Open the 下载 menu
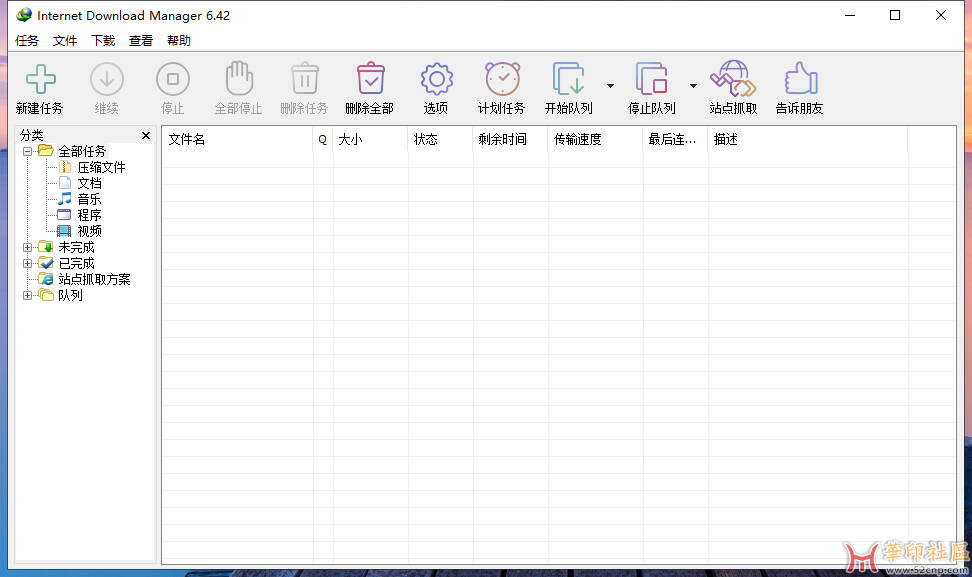Screen dimensions: 972x577 tap(103, 41)
